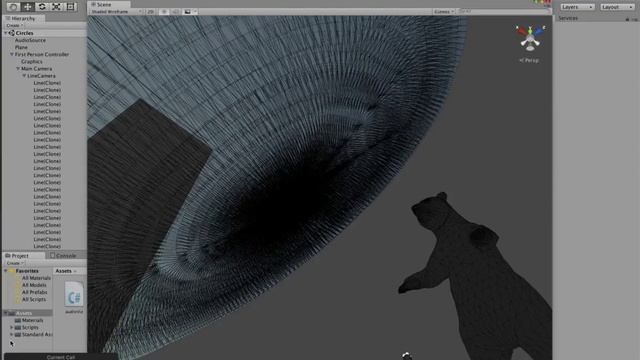Collapse the Main Camera node
The width and height of the screenshot is (640, 360).
point(18,69)
